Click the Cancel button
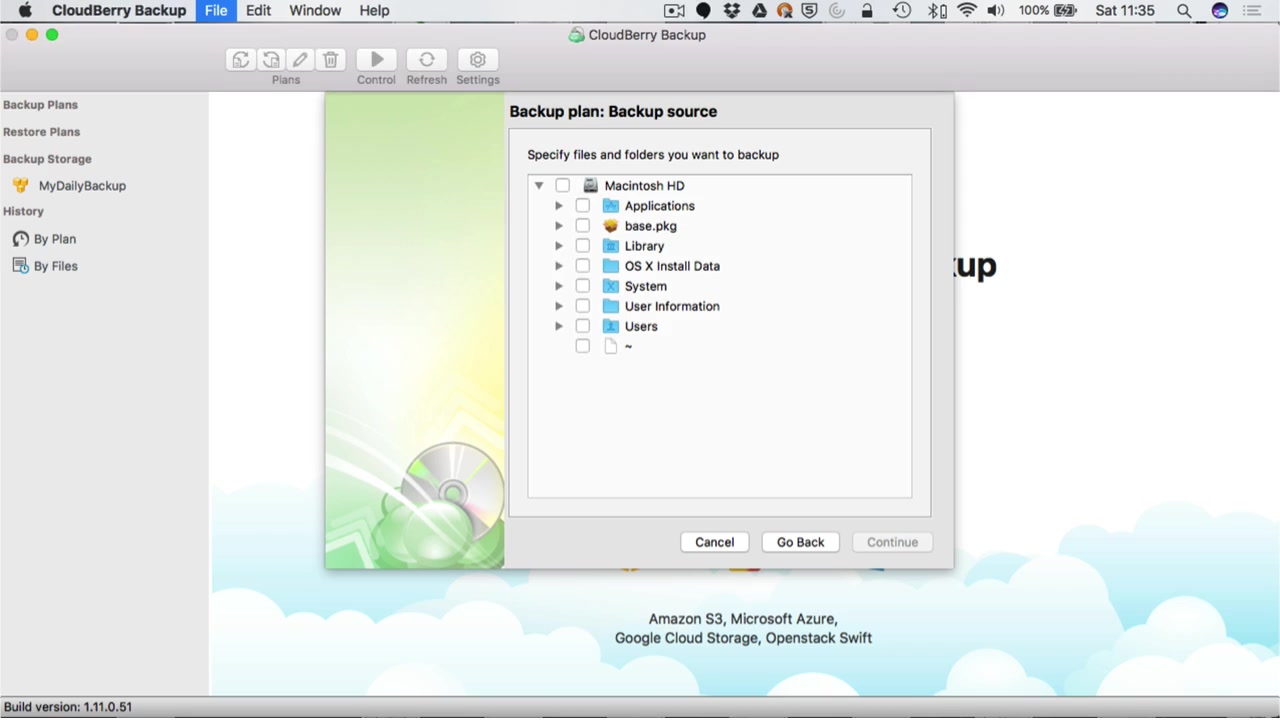Screen dimensions: 1280x720 (x=715, y=542)
